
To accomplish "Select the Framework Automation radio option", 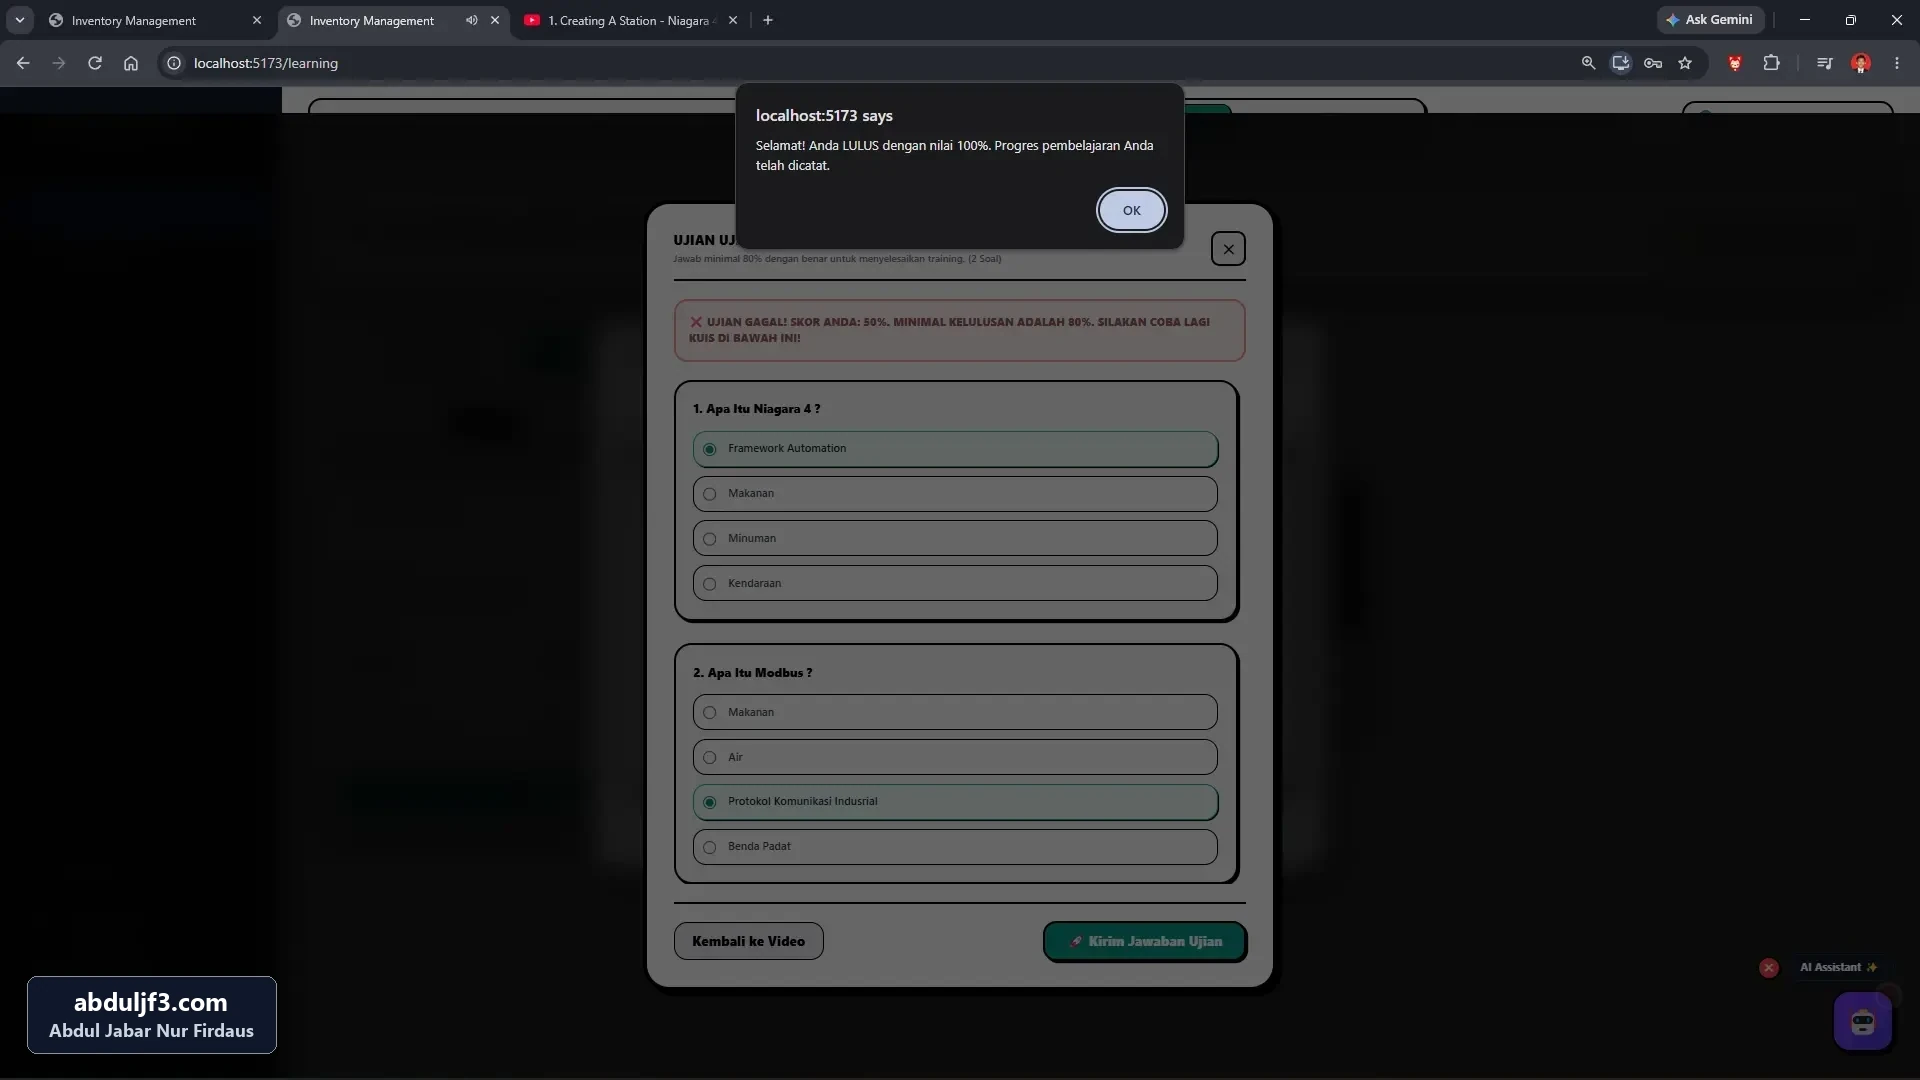I will tap(955, 449).
